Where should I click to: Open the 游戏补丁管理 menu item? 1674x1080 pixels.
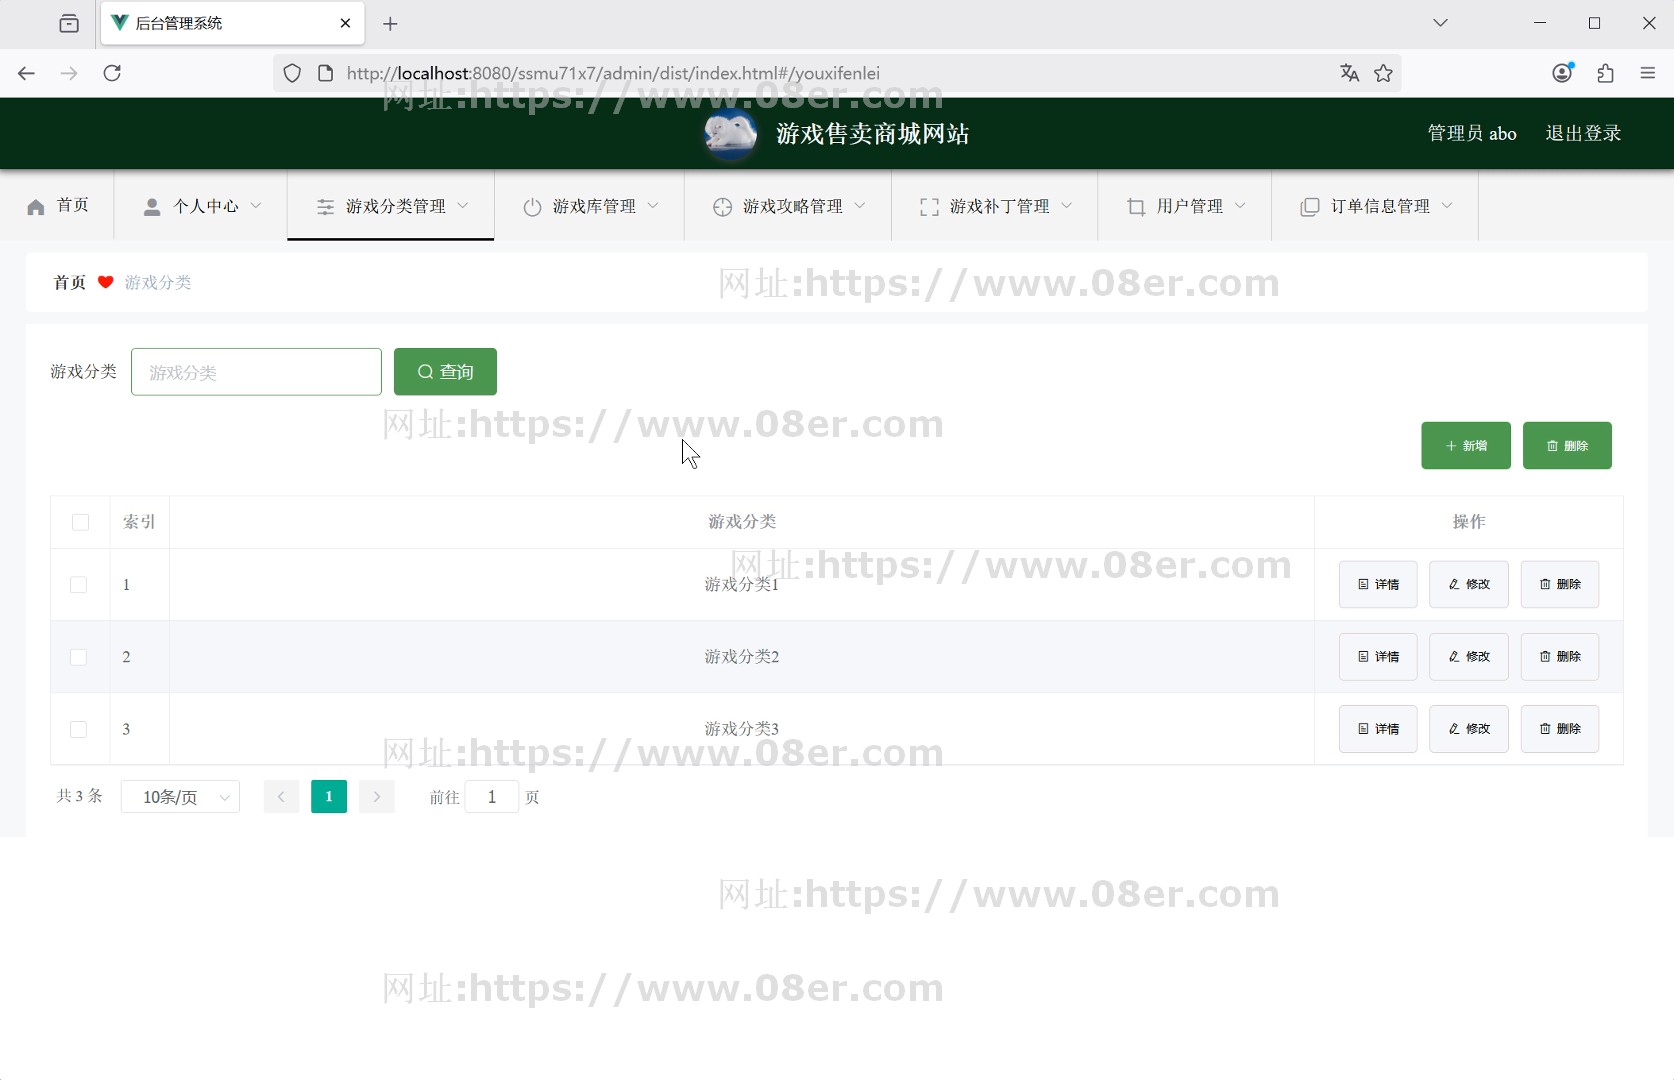click(1000, 207)
